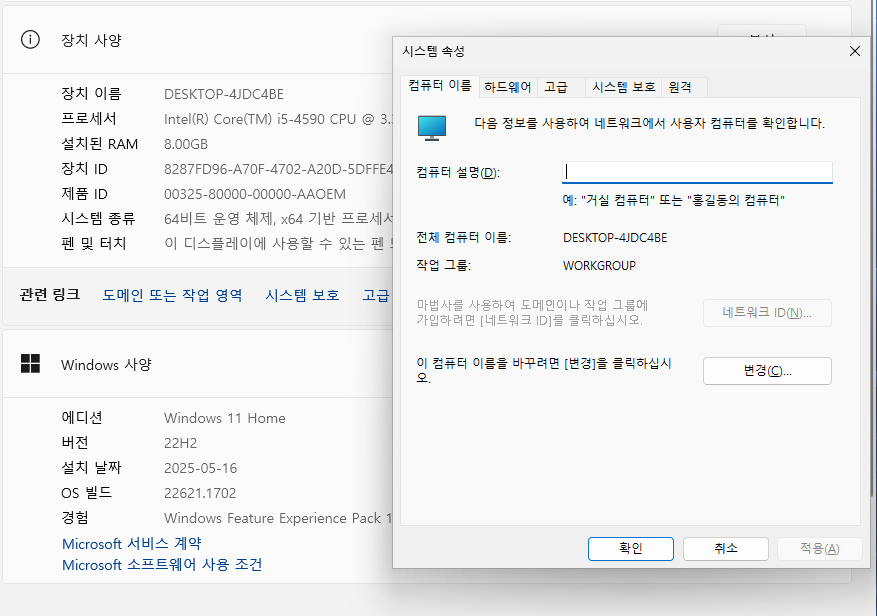Open Microsoft 소프트웨어 사용 조건 link
Screen dimensions: 877x616
point(162,565)
